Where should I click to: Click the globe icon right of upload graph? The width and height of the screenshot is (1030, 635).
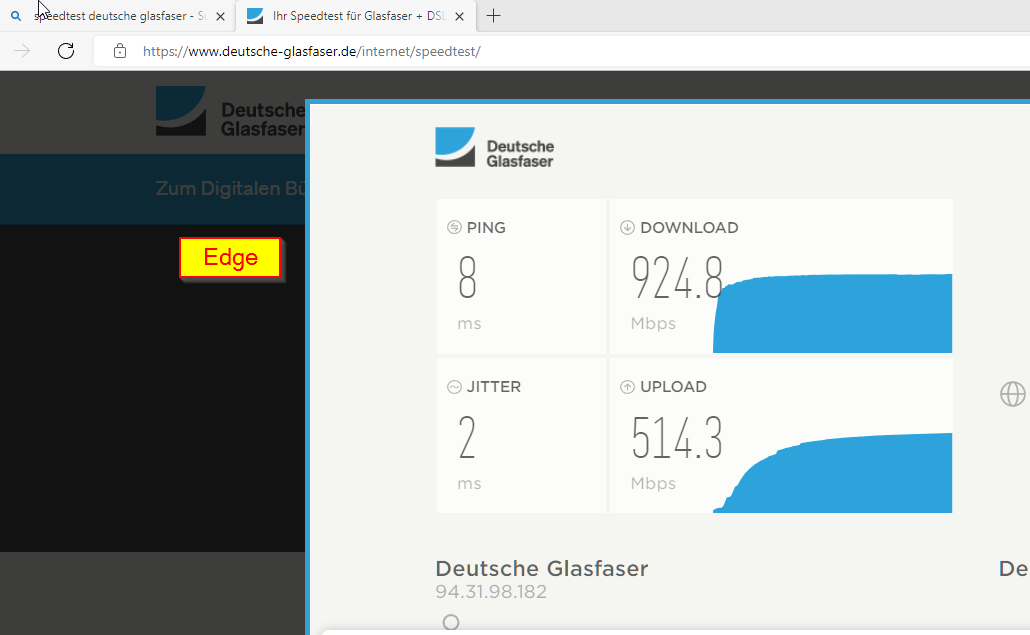click(x=1012, y=394)
